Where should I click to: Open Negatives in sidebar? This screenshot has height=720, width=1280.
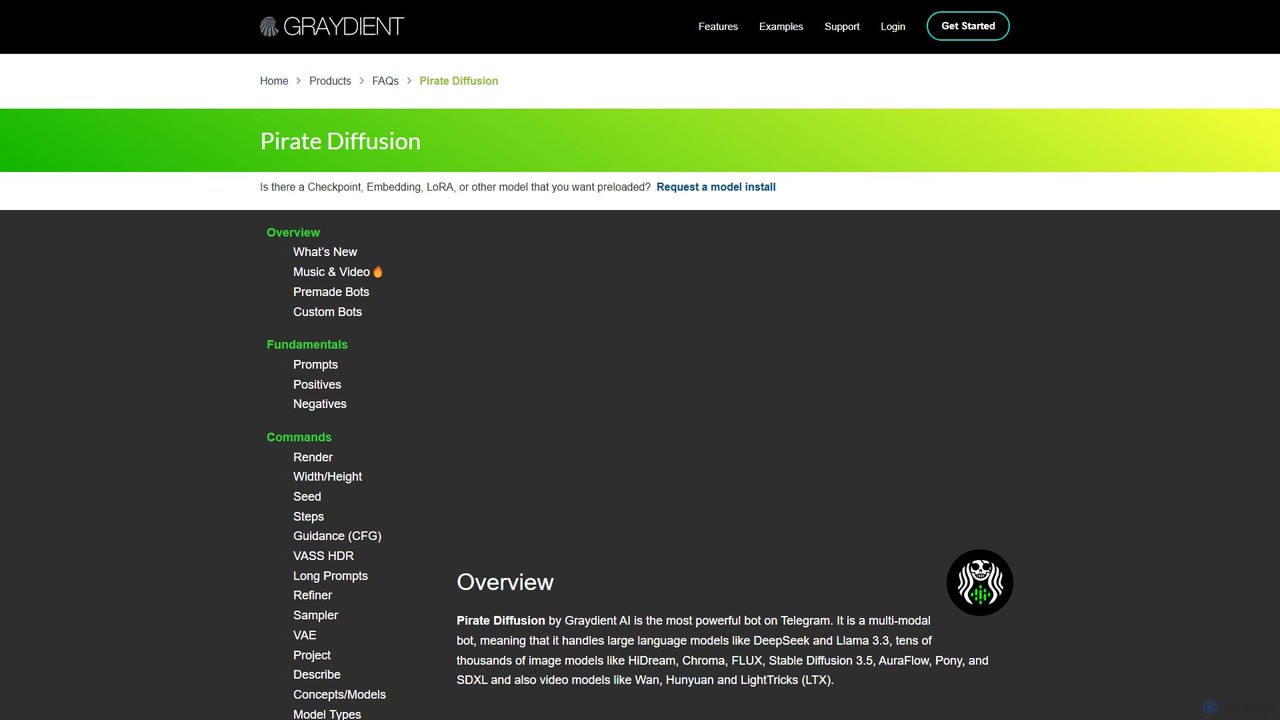click(320, 404)
